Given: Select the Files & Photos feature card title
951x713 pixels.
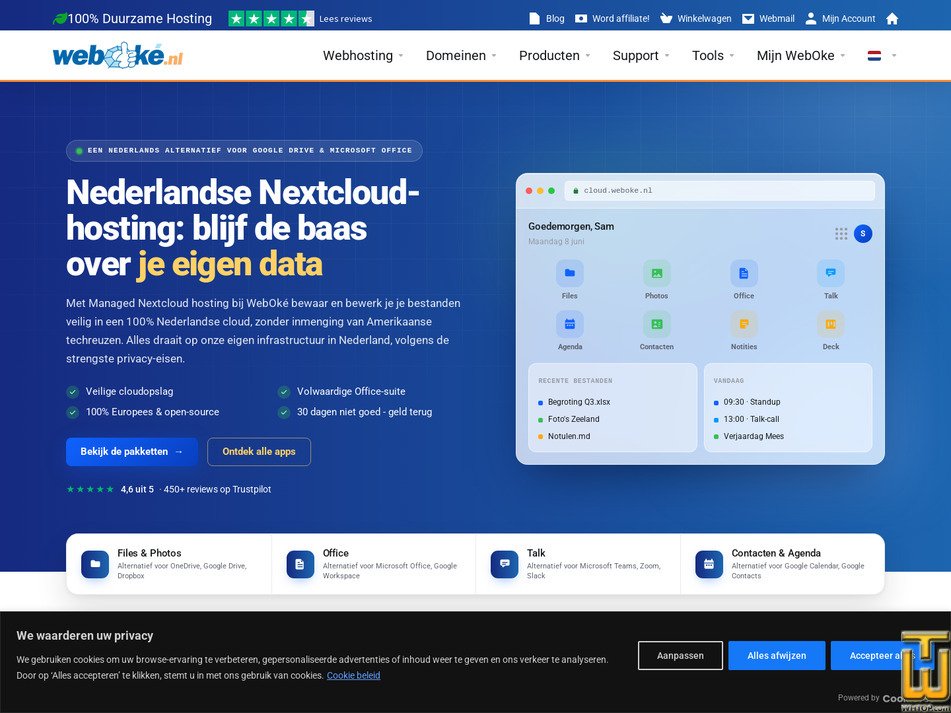Looking at the screenshot, I should tap(149, 553).
